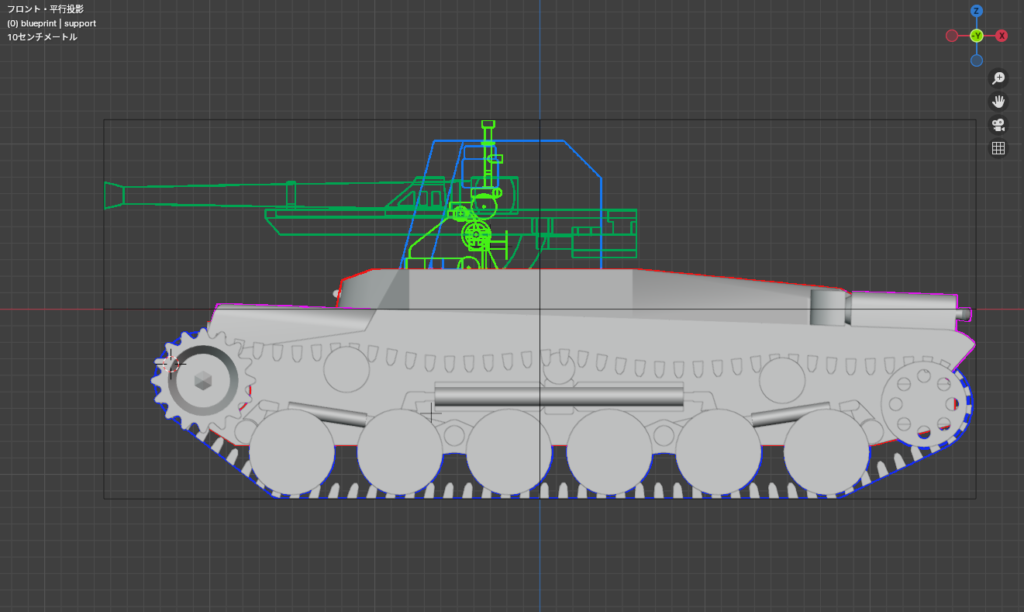Image resolution: width=1024 pixels, height=612 pixels.
Task: Click the blueprint | support collection text
Action: [51, 23]
